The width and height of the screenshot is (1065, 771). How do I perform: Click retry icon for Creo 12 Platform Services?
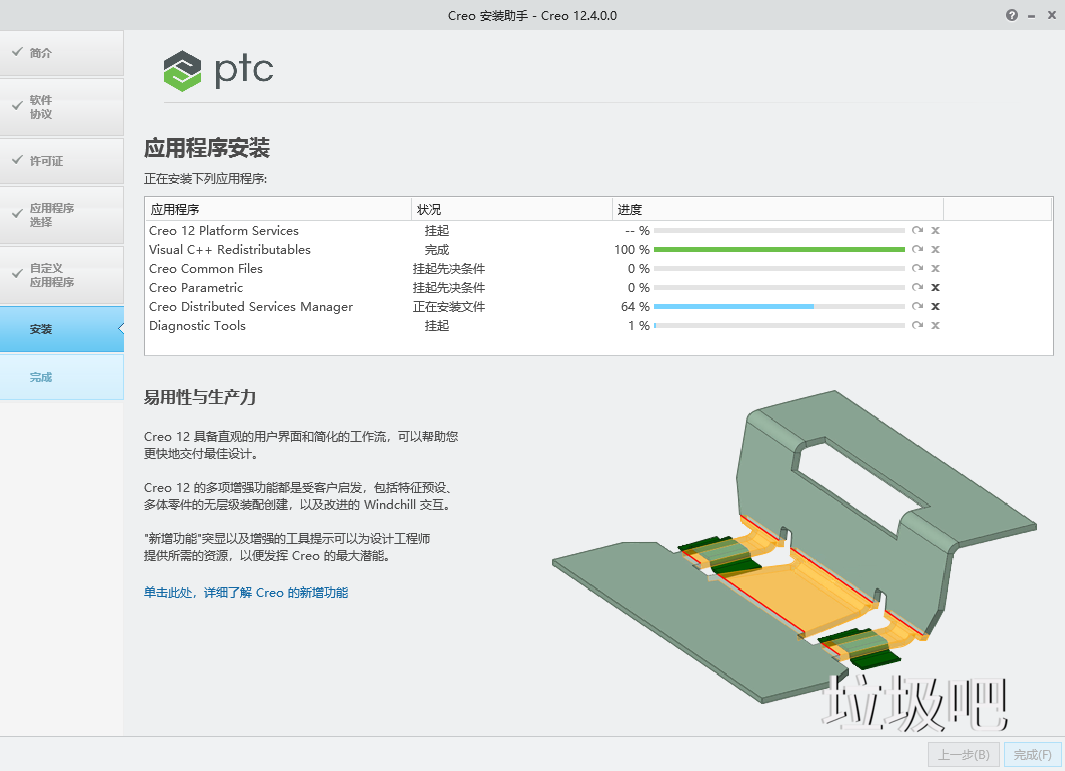917,231
